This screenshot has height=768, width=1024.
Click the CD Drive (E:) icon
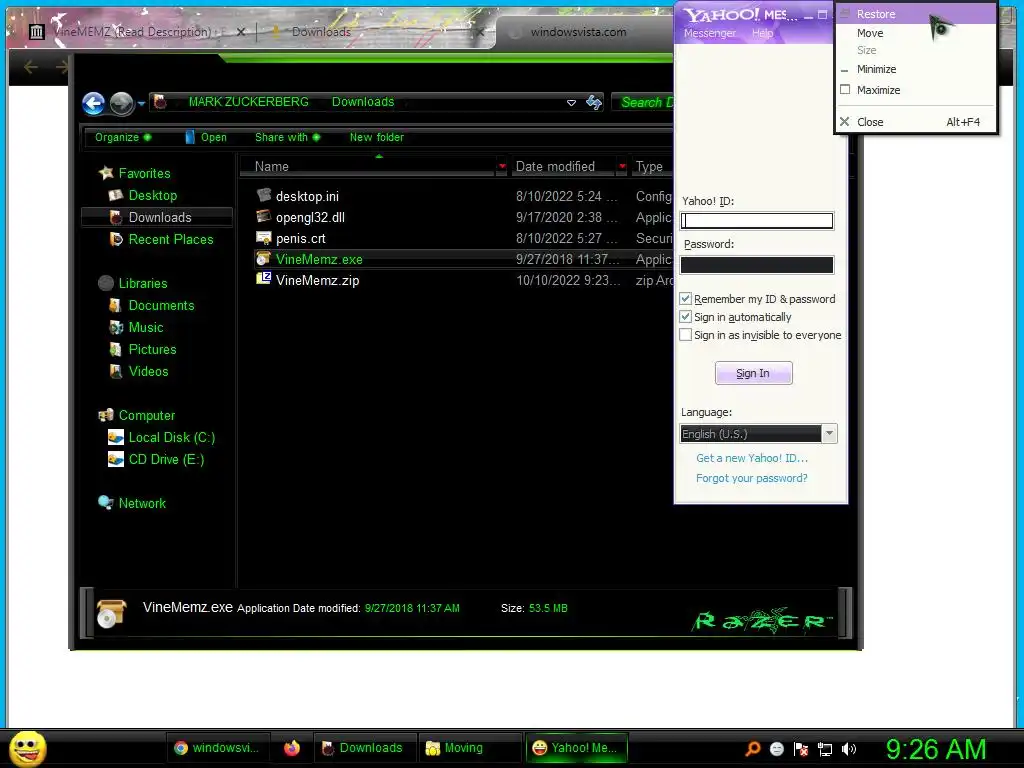tap(116, 459)
